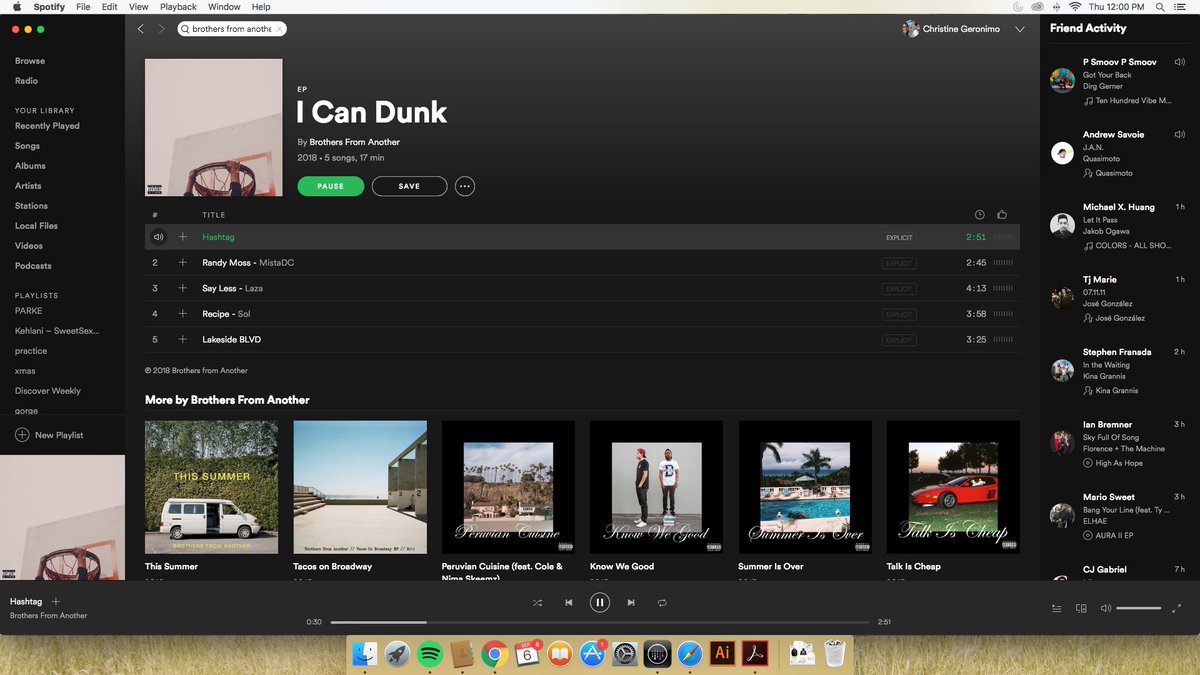Launch Adobe Acrobat from the dock
This screenshot has width=1200, height=675.
(754, 654)
